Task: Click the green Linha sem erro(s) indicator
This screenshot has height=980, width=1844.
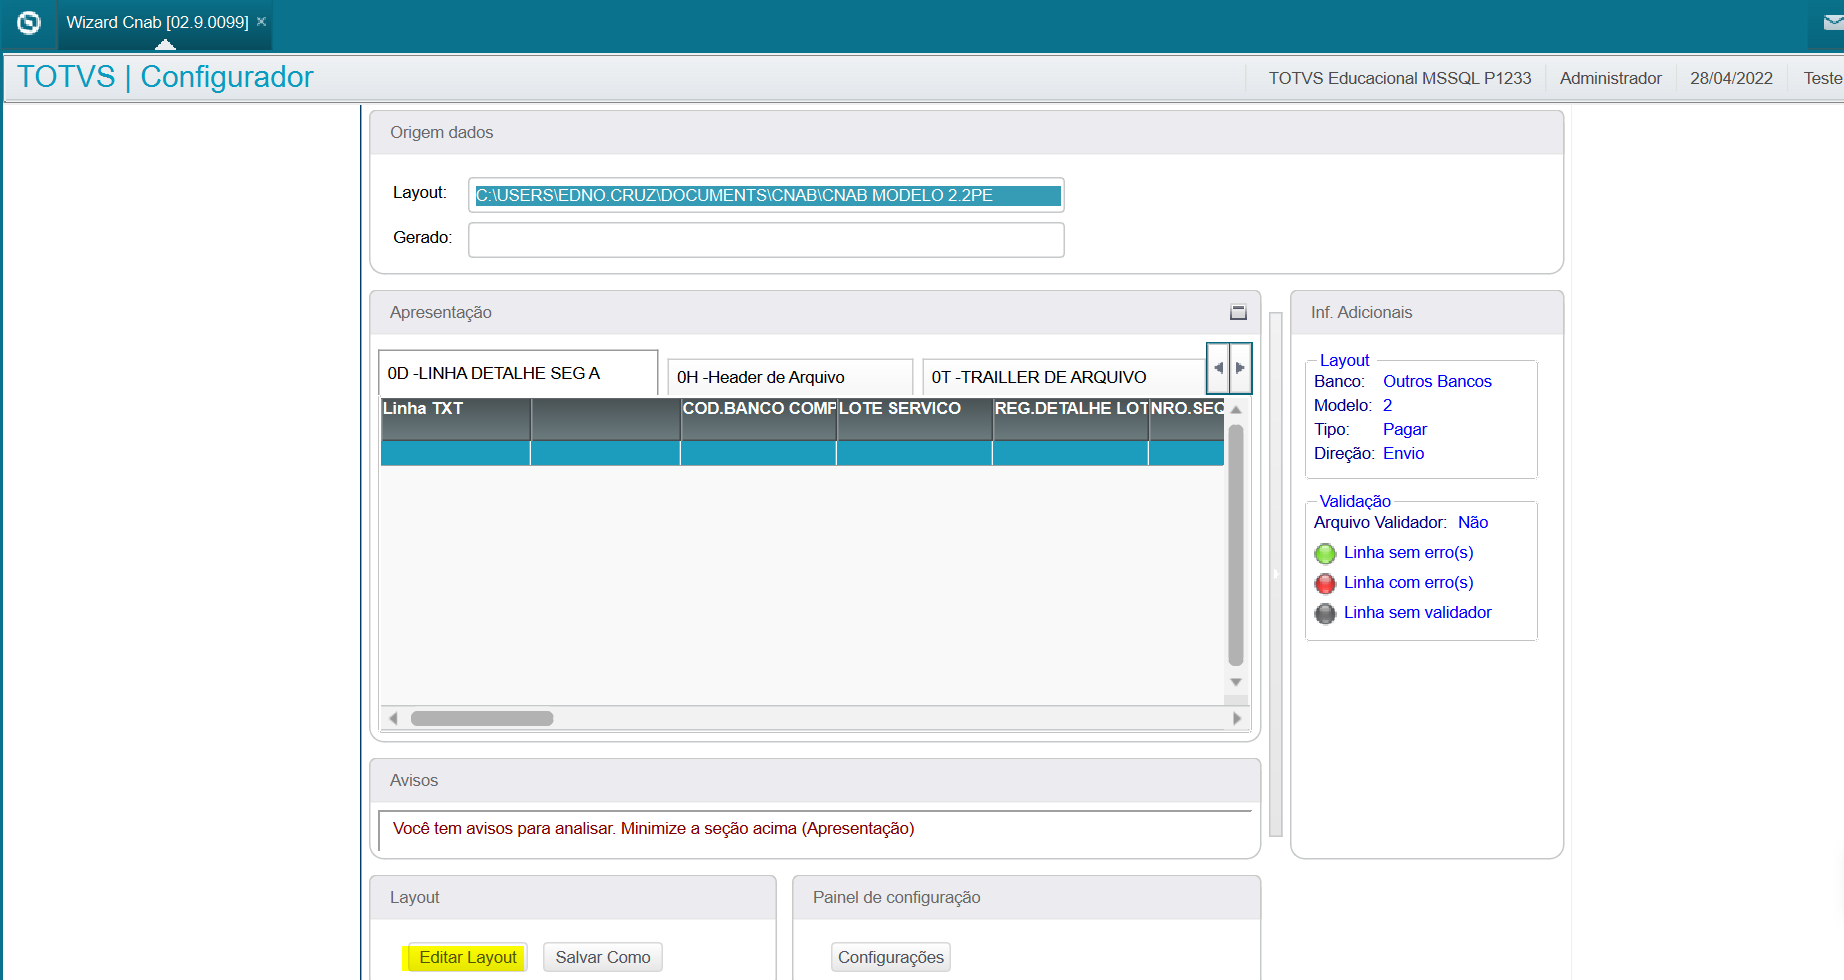Action: [x=1325, y=553]
